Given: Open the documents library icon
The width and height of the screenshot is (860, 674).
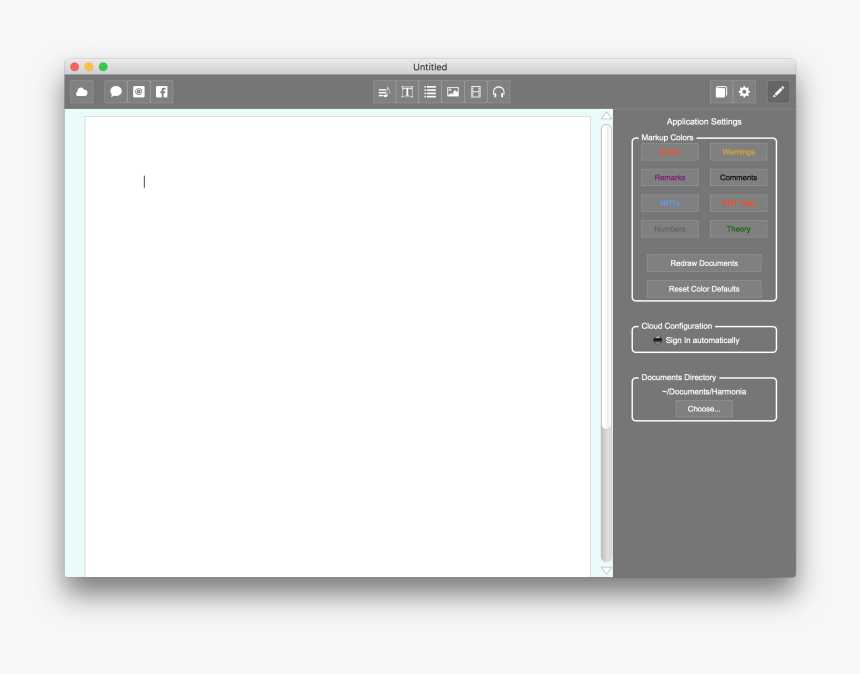Looking at the screenshot, I should [x=721, y=92].
